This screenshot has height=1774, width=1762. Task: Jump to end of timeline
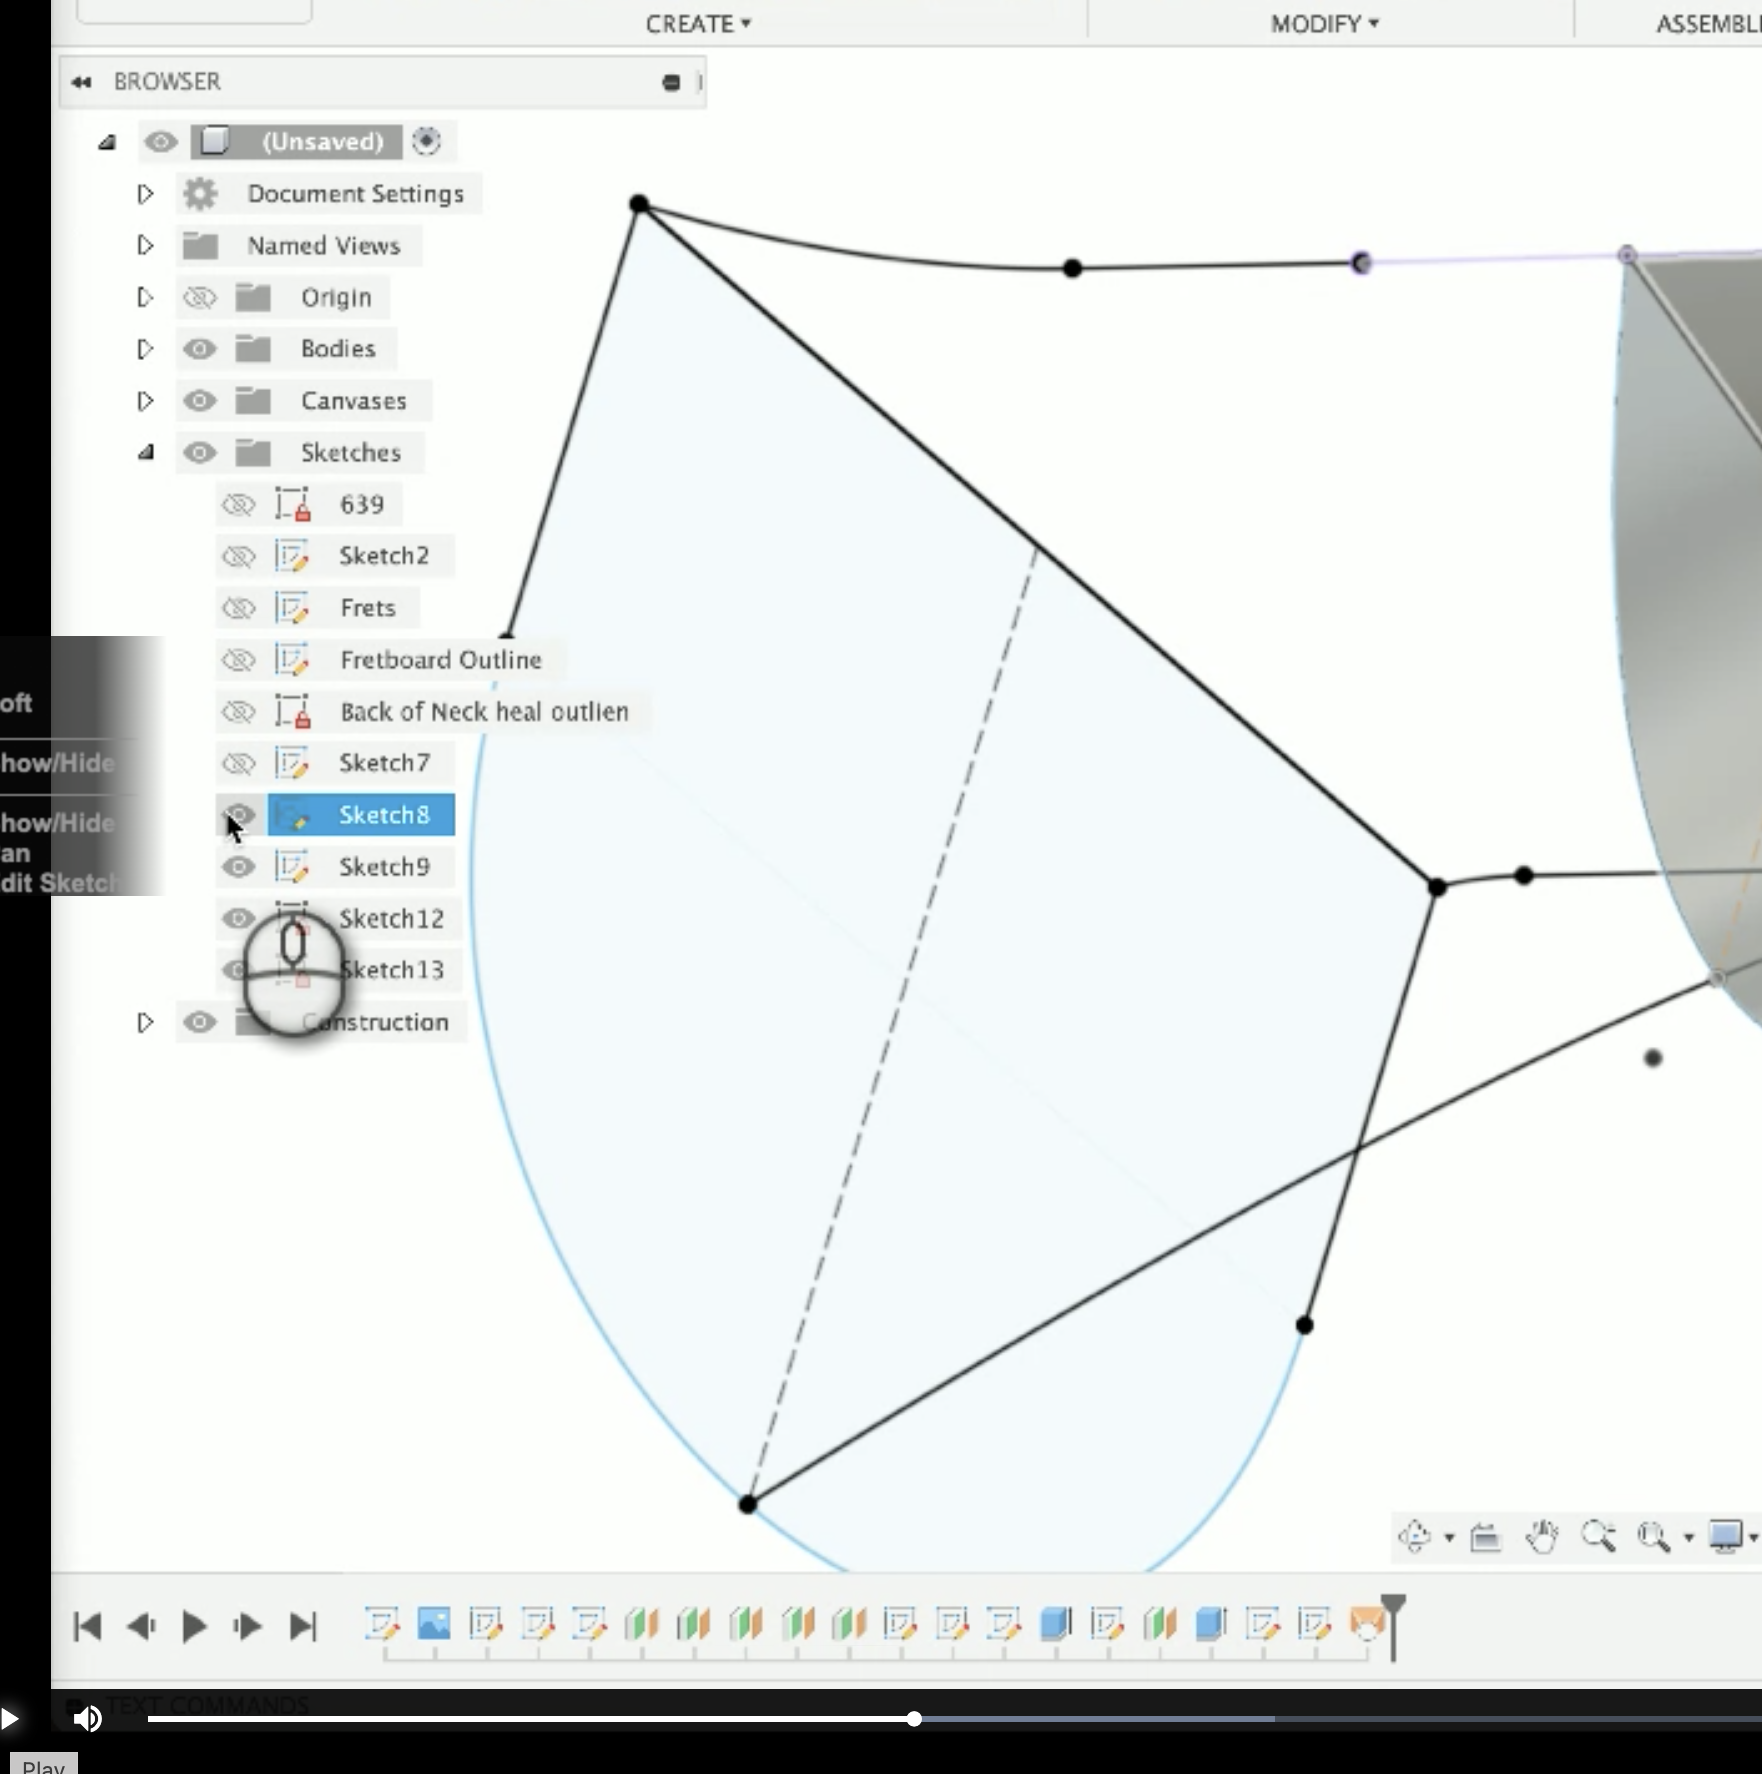pos(303,1627)
